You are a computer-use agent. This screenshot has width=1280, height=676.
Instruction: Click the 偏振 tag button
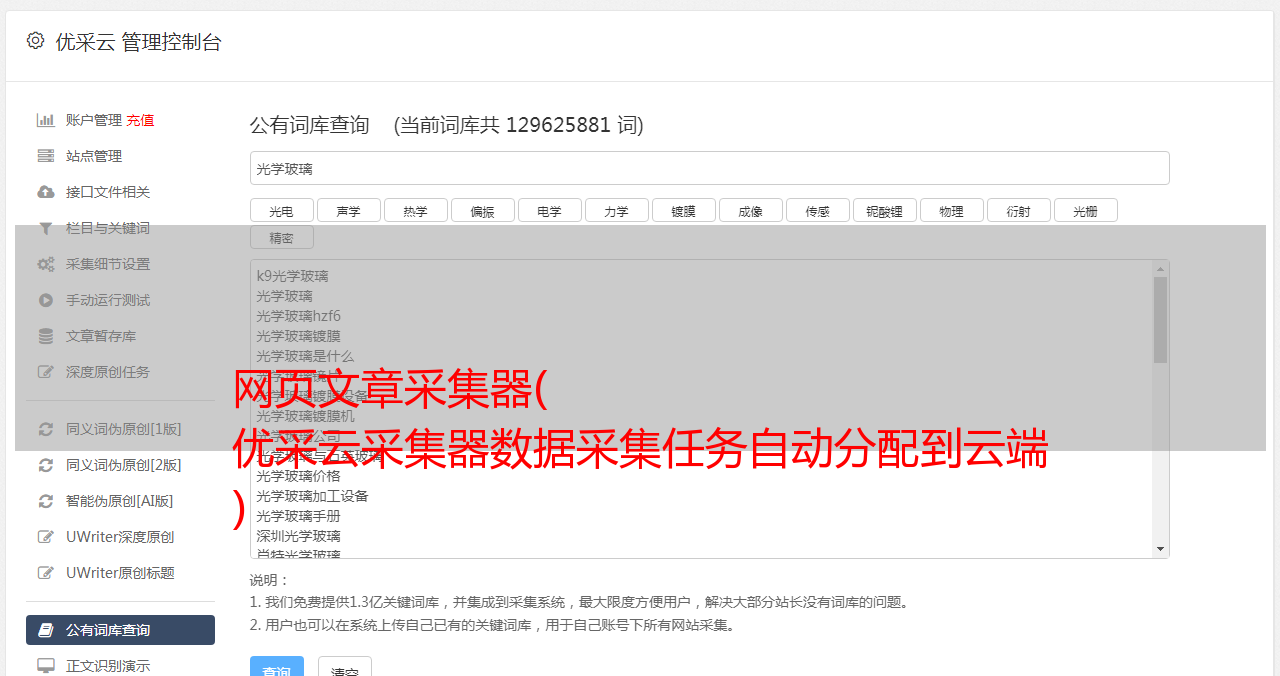click(x=482, y=210)
